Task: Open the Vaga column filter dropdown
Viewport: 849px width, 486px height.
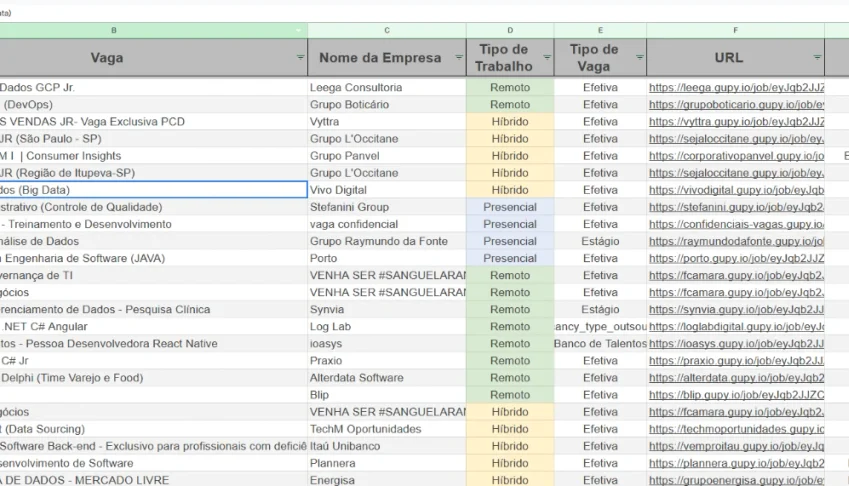Action: click(x=300, y=57)
